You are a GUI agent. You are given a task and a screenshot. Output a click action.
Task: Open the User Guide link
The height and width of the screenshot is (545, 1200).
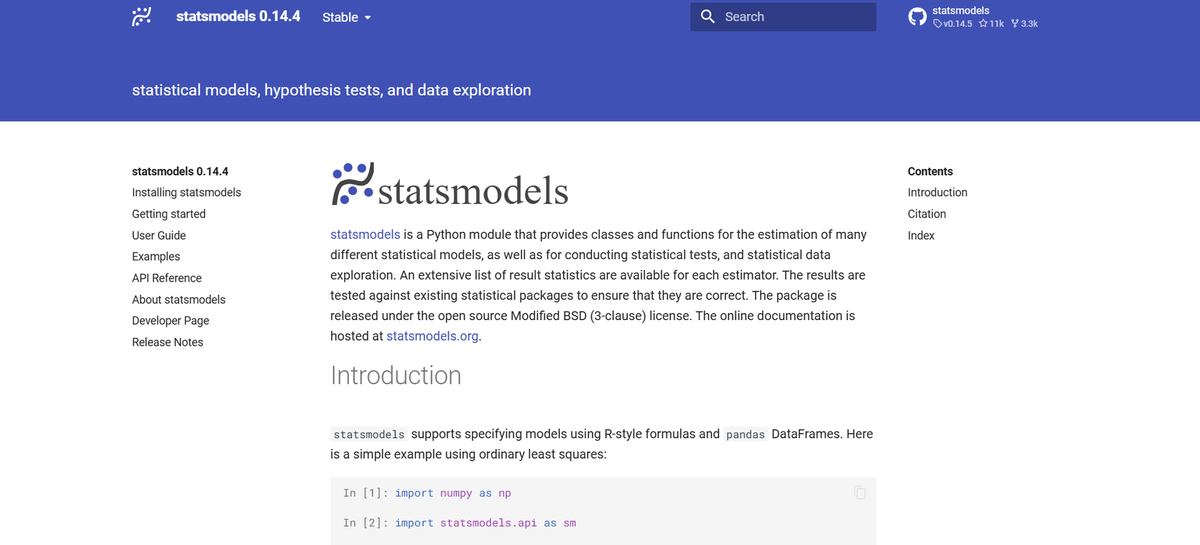pyautogui.click(x=159, y=235)
